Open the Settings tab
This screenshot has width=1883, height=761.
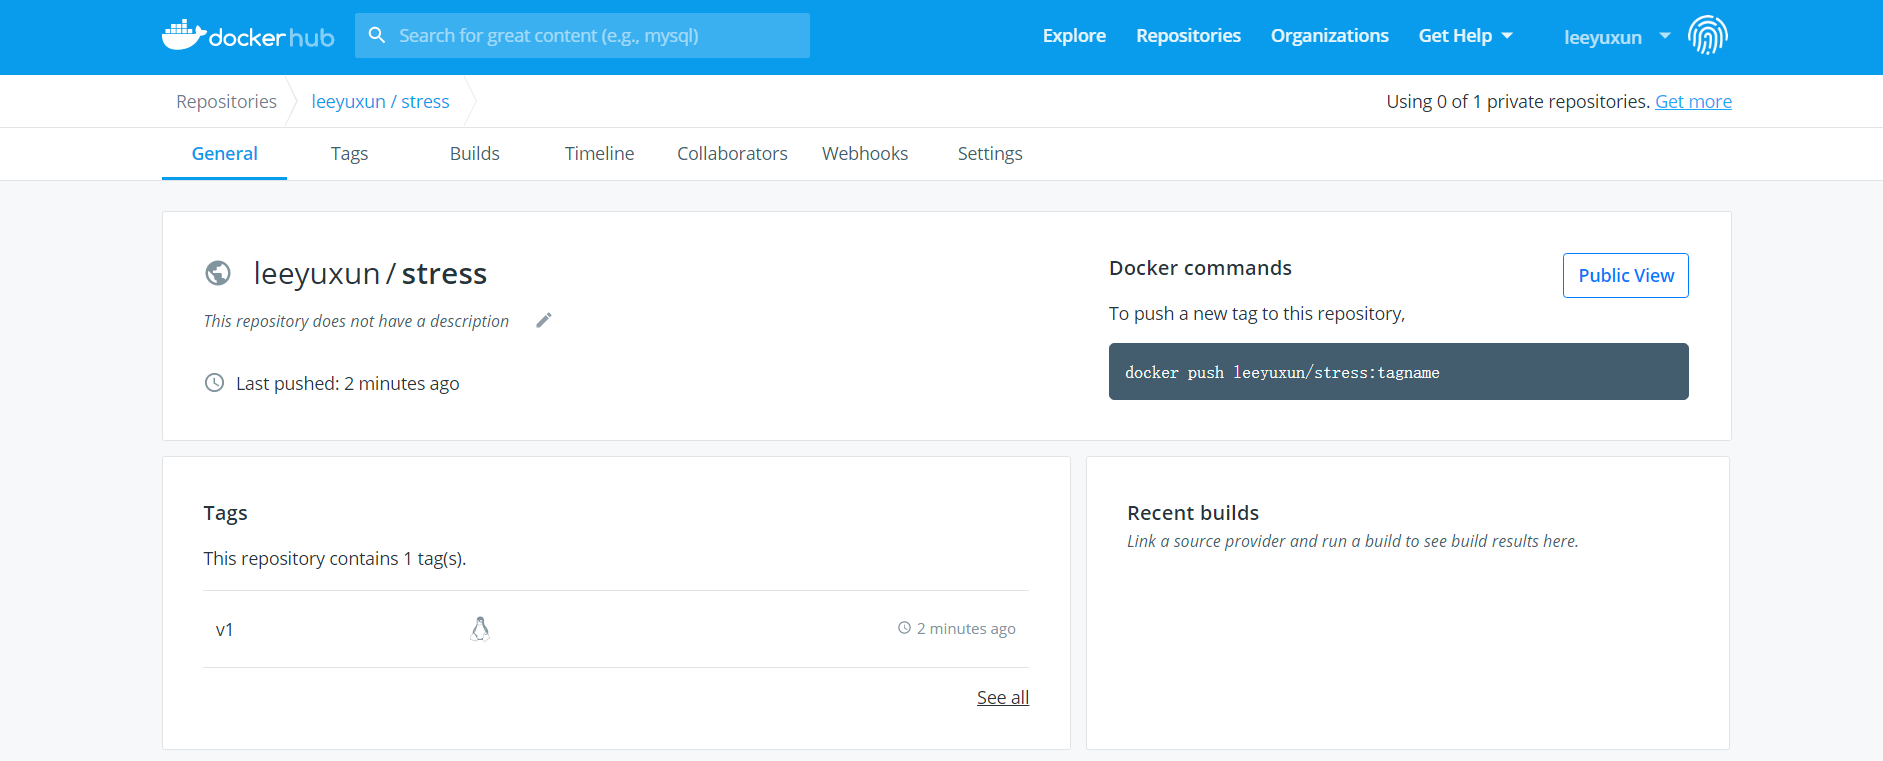990,154
